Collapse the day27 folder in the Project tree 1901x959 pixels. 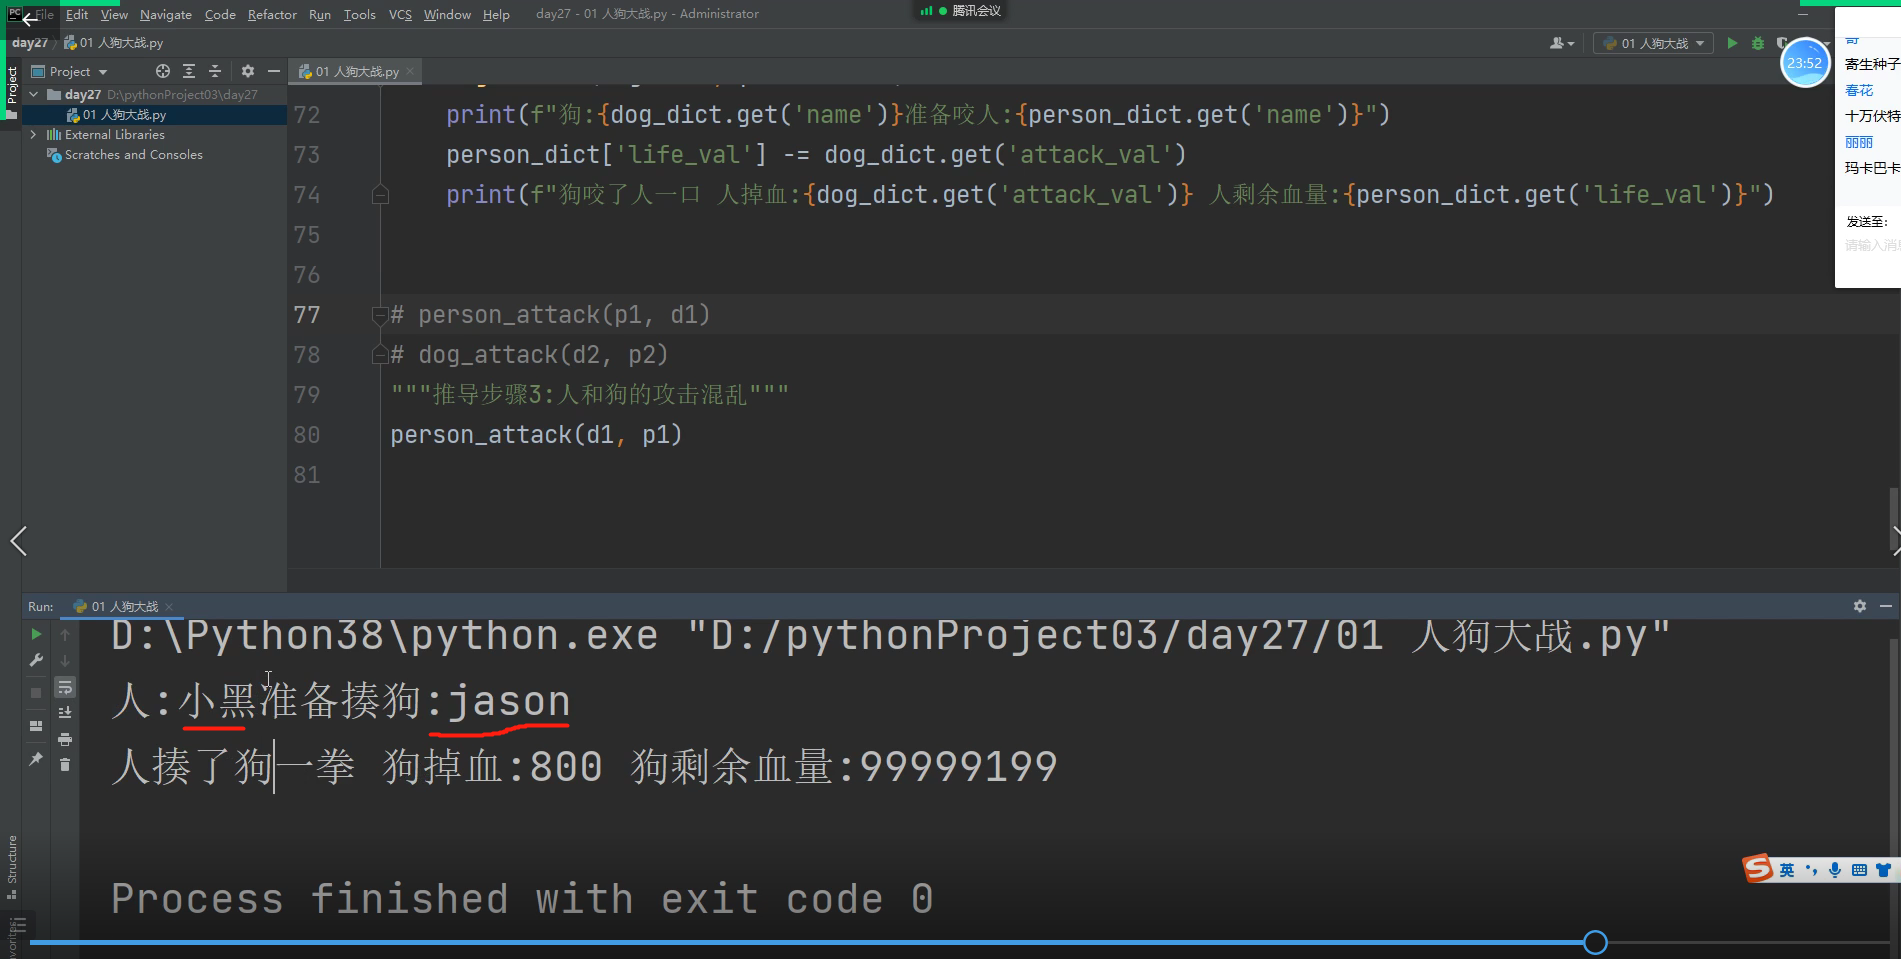(x=34, y=94)
